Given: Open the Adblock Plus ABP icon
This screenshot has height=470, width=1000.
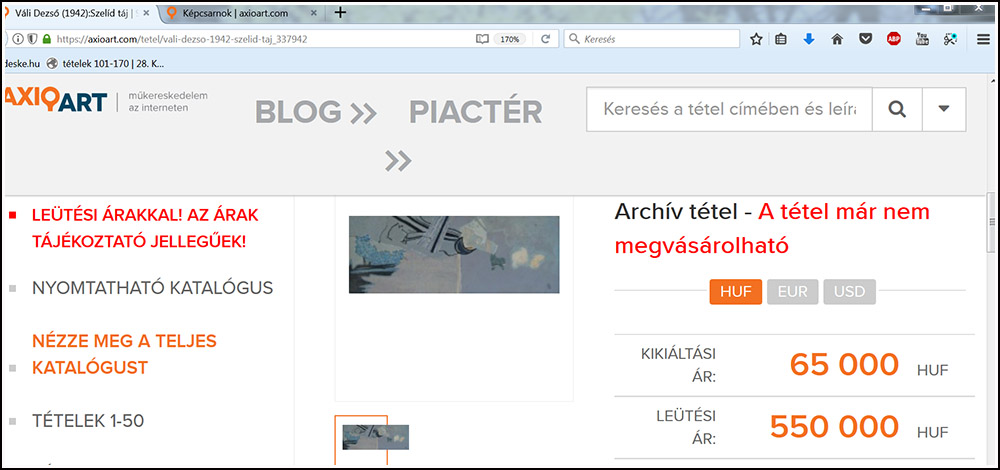Looking at the screenshot, I should coord(893,39).
